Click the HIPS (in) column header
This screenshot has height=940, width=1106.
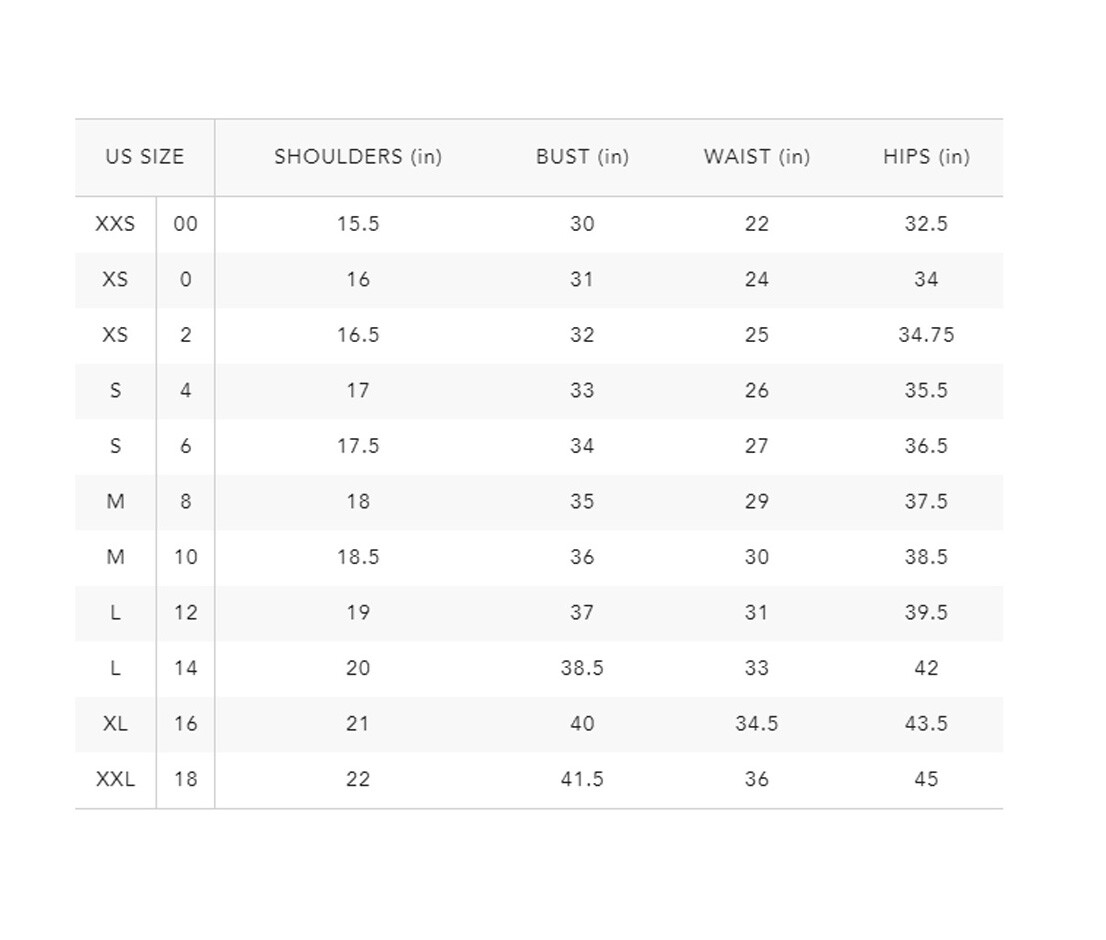tap(926, 157)
